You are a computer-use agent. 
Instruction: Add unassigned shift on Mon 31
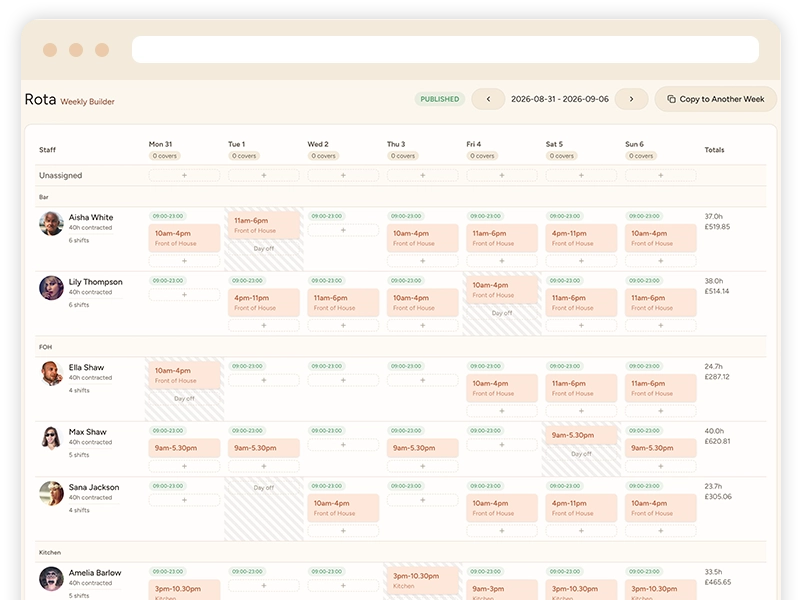click(184, 176)
